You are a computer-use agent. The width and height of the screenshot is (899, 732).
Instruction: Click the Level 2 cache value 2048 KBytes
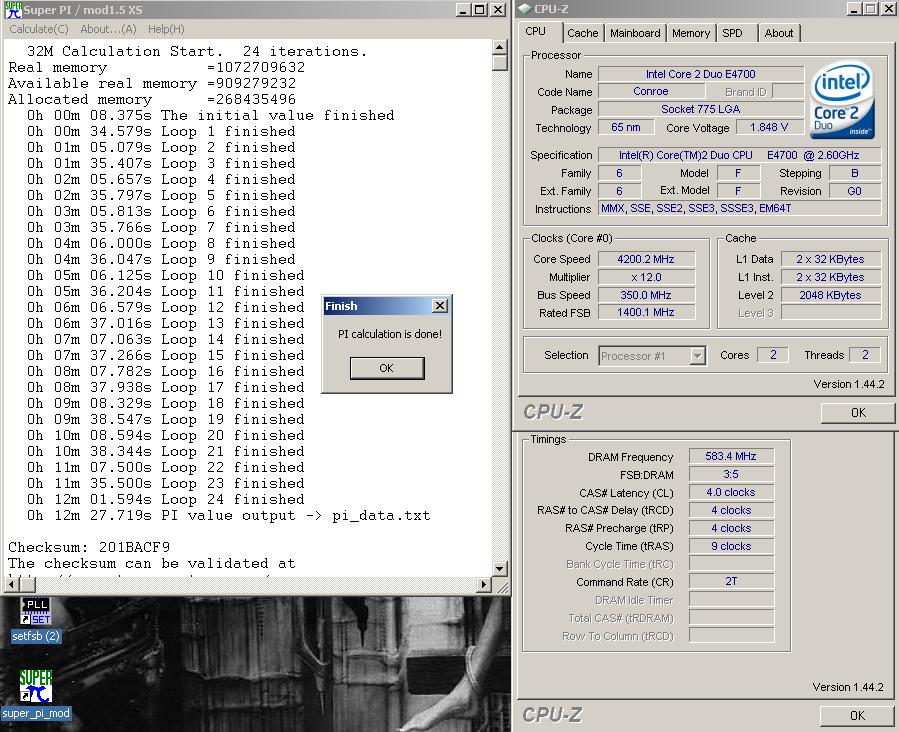point(830,295)
